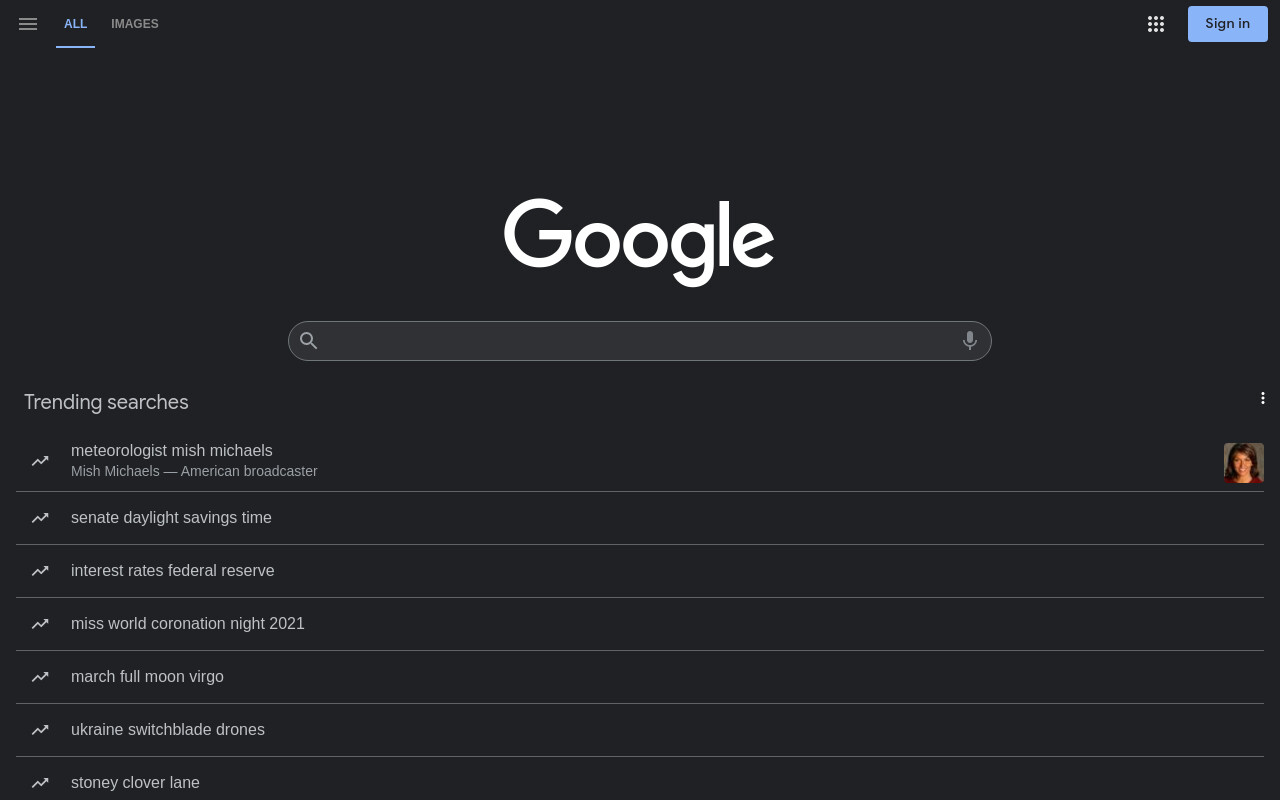
Task: Click the magnifying glass search icon
Action: (x=309, y=341)
